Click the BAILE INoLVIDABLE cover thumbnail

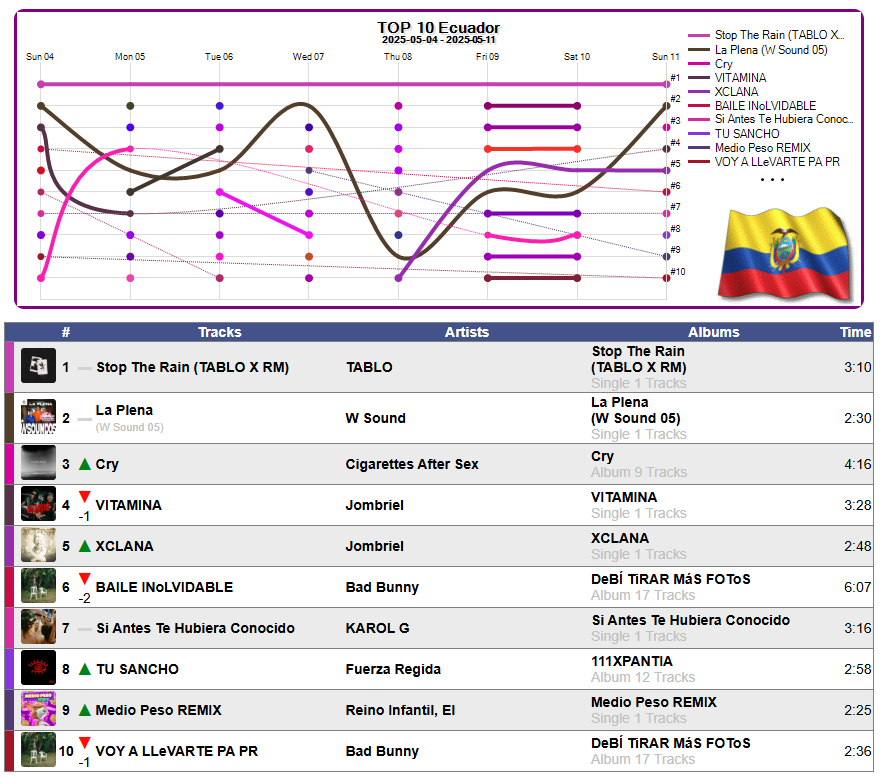tap(38, 586)
